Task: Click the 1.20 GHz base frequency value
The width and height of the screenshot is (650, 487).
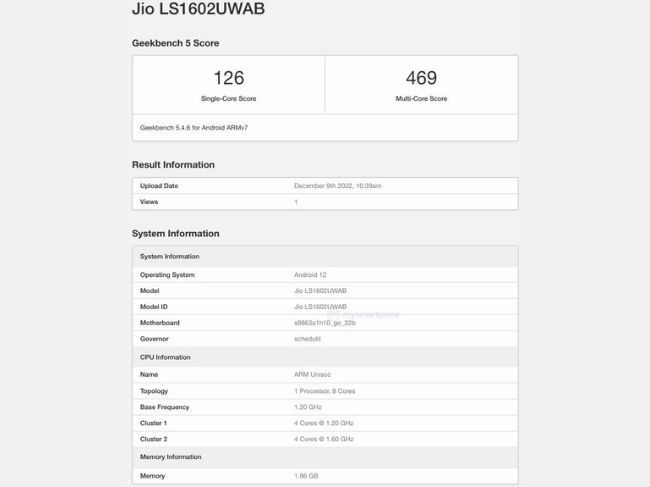Action: [308, 407]
